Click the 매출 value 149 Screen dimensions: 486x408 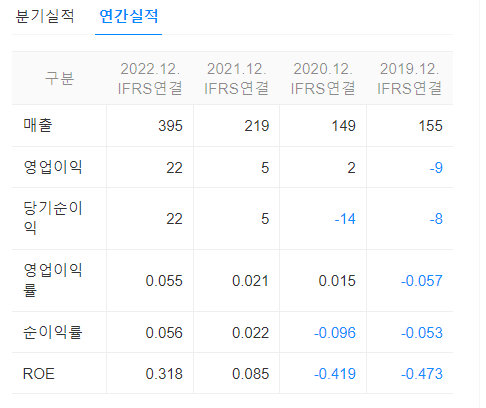click(x=343, y=126)
